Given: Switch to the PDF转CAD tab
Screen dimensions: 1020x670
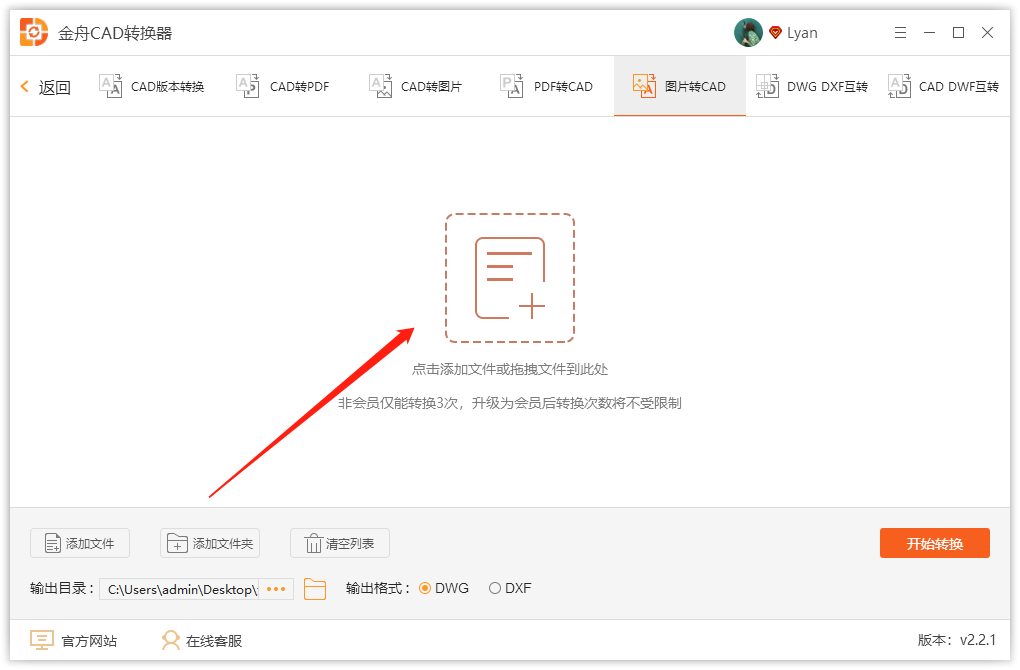Looking at the screenshot, I should click(x=546, y=86).
